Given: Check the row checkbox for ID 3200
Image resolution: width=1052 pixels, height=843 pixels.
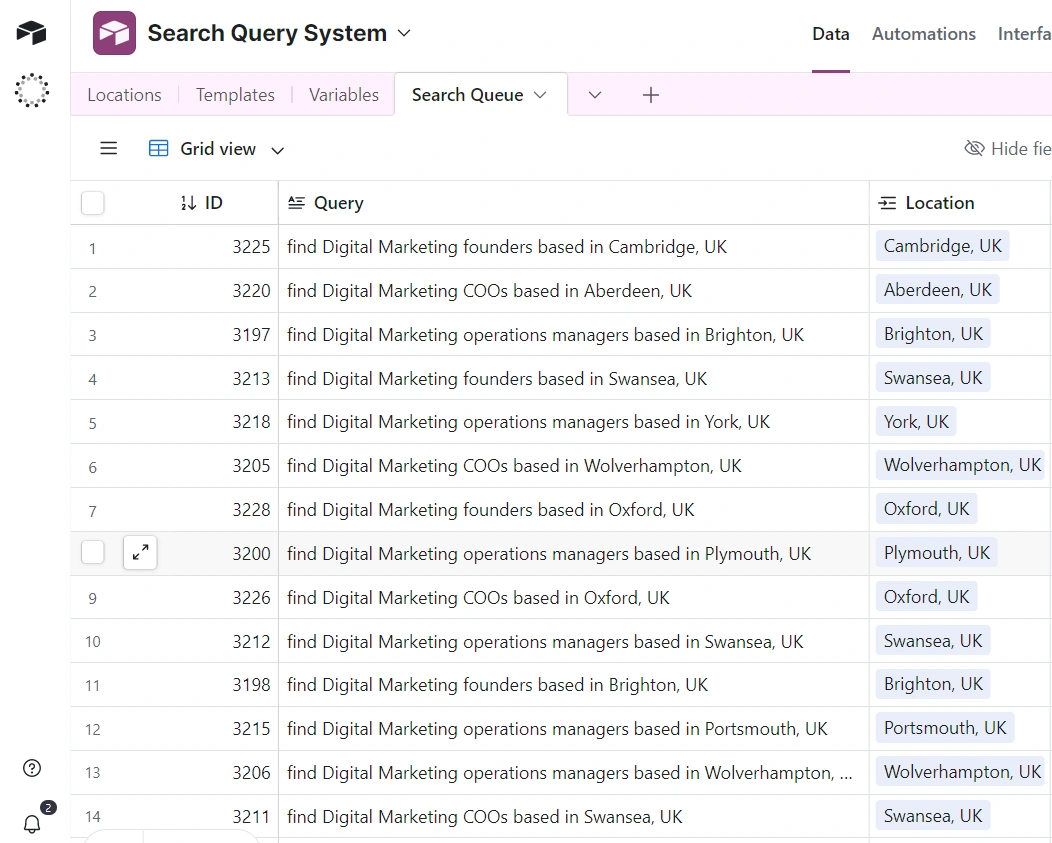Looking at the screenshot, I should 93,553.
